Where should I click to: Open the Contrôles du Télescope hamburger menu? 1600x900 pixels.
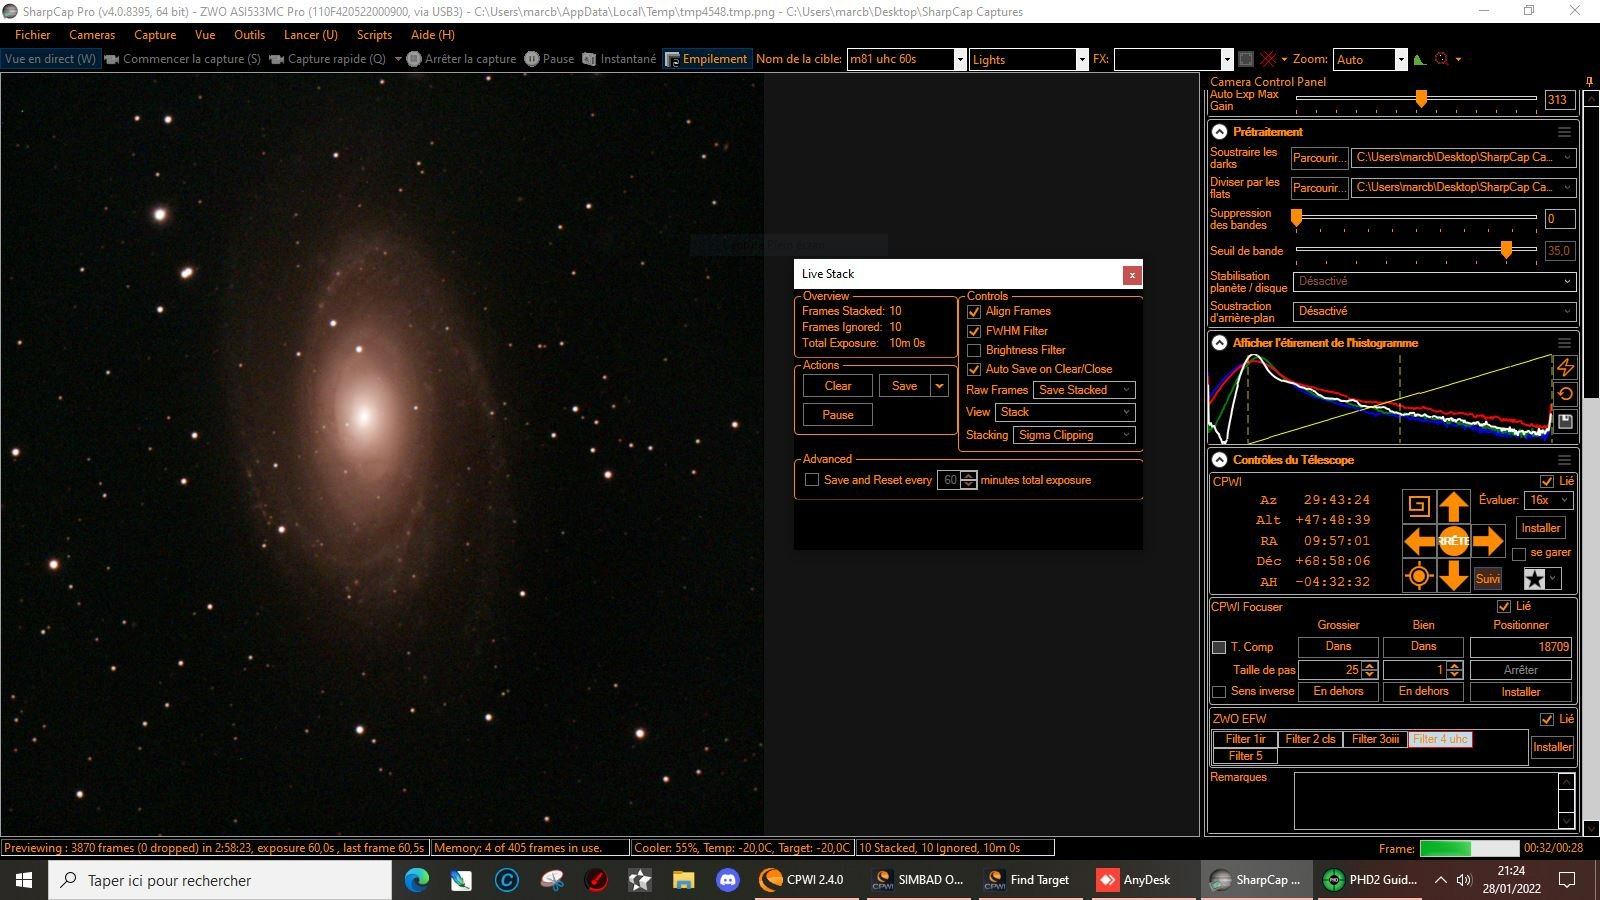point(1564,460)
